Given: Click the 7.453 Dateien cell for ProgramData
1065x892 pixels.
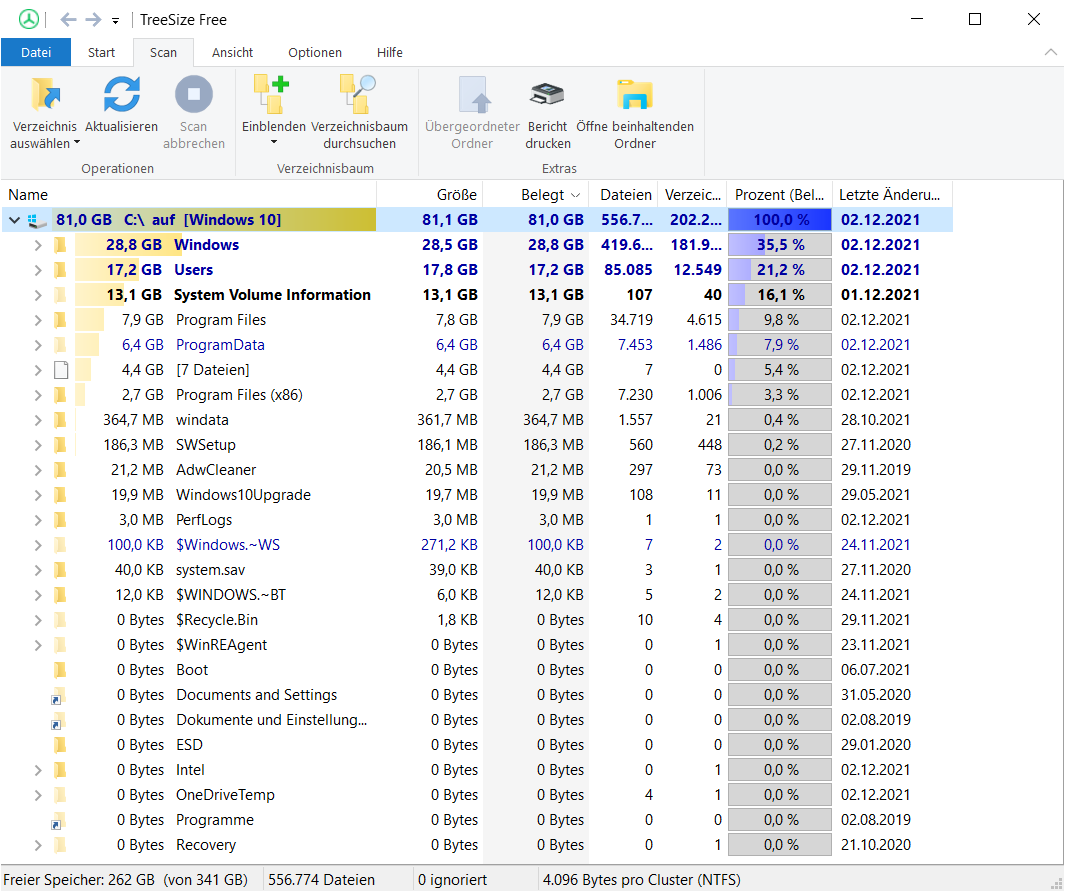Looking at the screenshot, I should tap(635, 345).
